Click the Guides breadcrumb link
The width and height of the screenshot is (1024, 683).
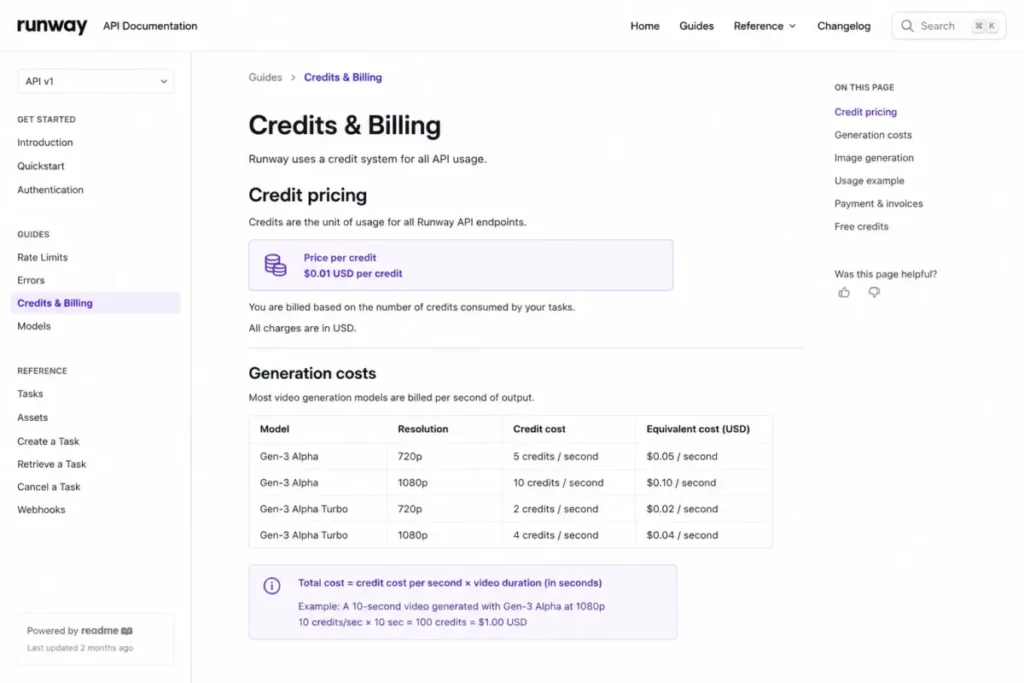pyautogui.click(x=265, y=77)
